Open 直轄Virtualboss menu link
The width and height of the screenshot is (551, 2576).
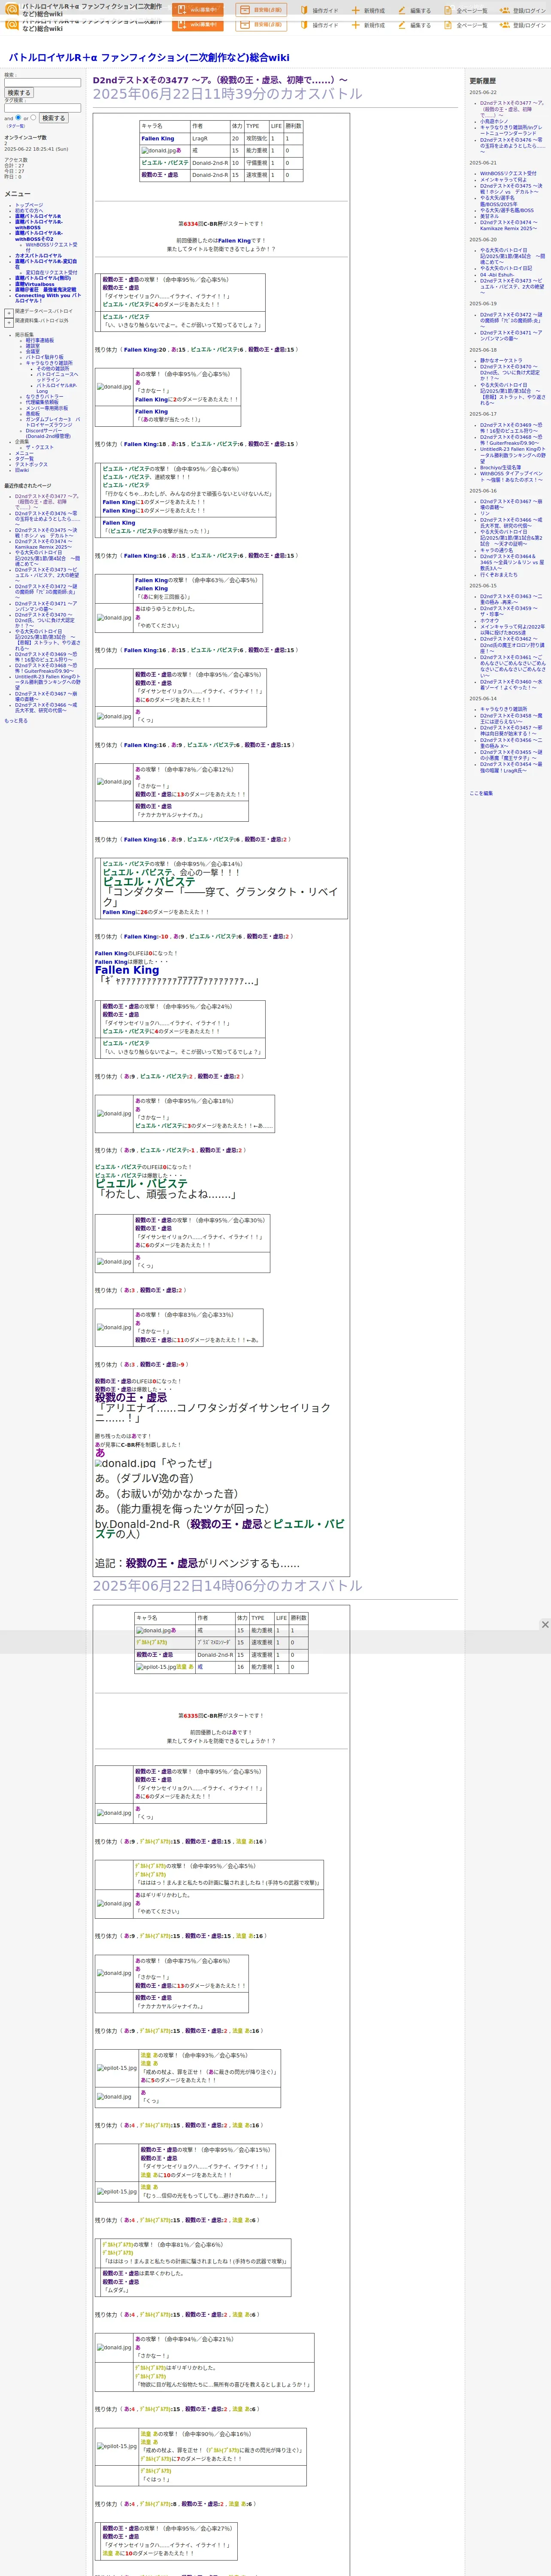coord(35,284)
